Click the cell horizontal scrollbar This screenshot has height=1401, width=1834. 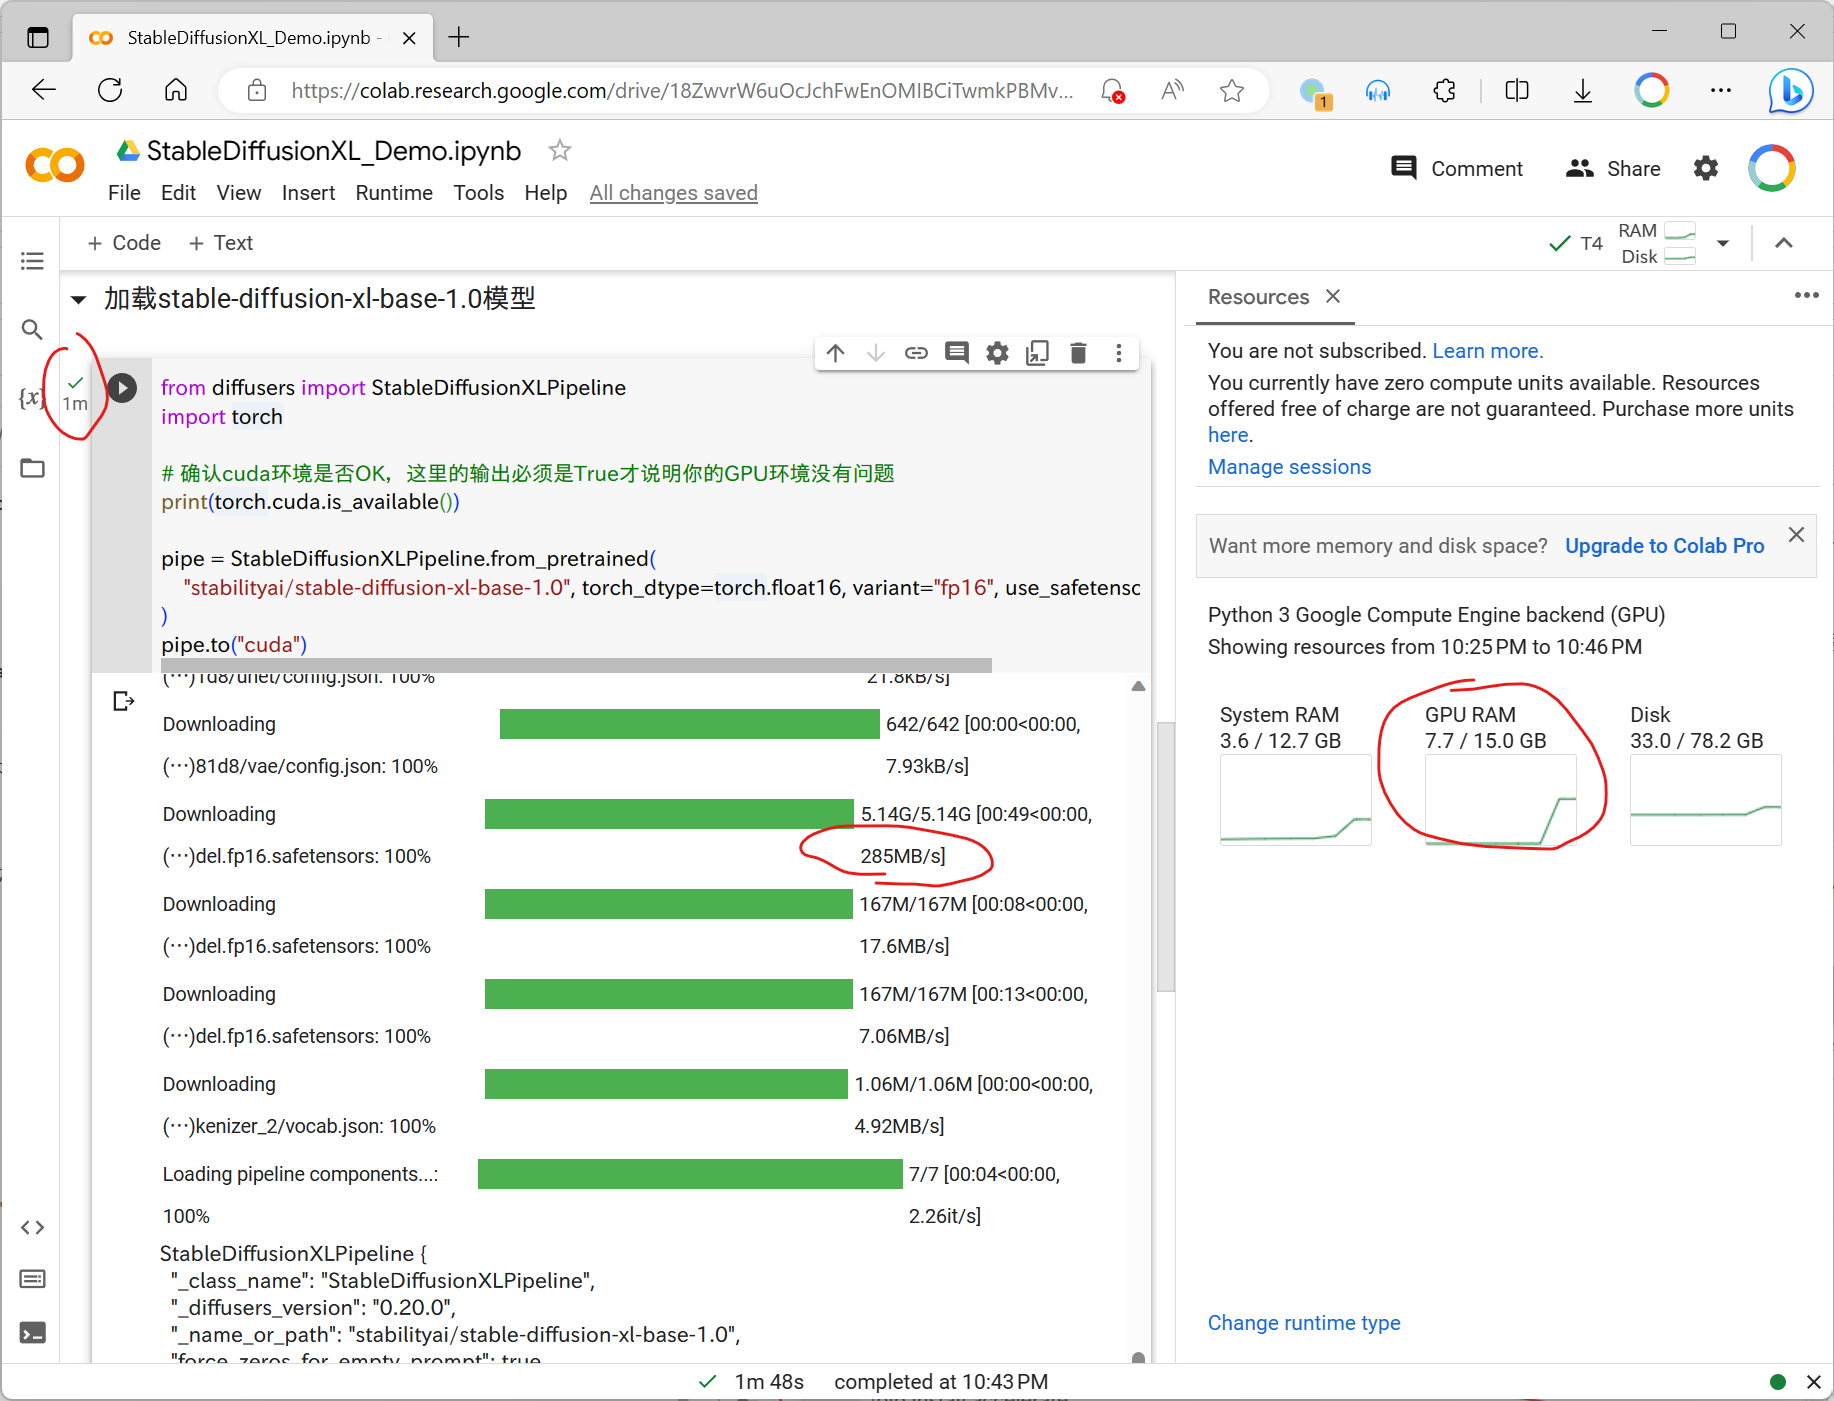click(576, 665)
